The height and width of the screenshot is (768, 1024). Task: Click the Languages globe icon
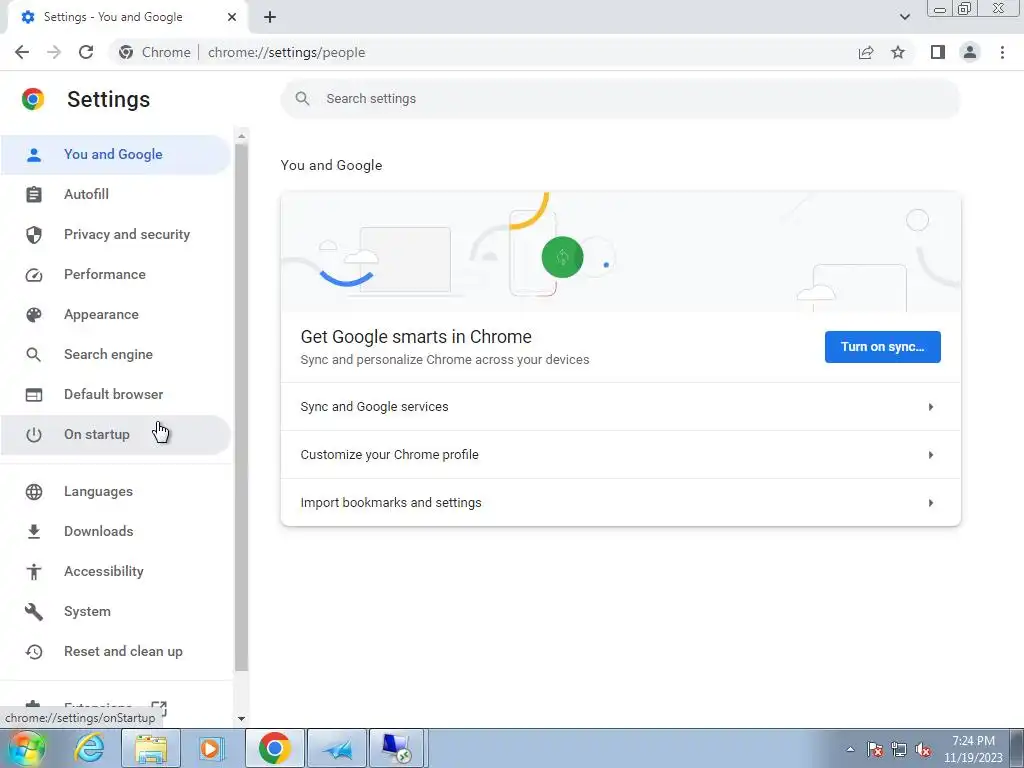pyautogui.click(x=33, y=492)
